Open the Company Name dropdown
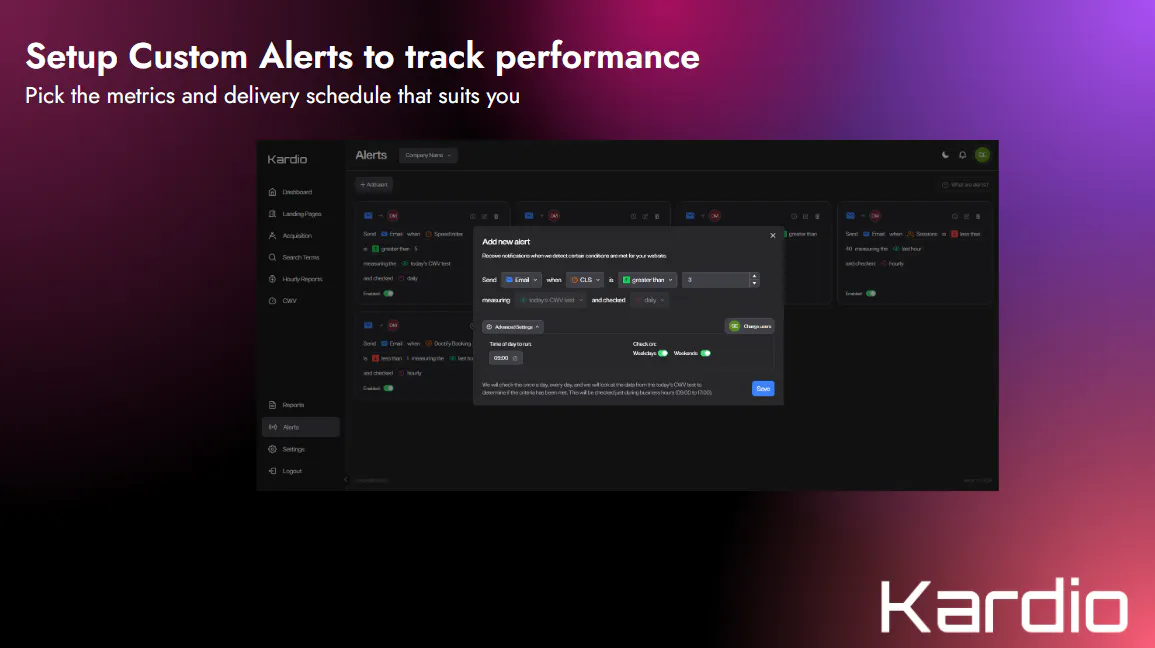The image size is (1155, 648). pos(428,155)
